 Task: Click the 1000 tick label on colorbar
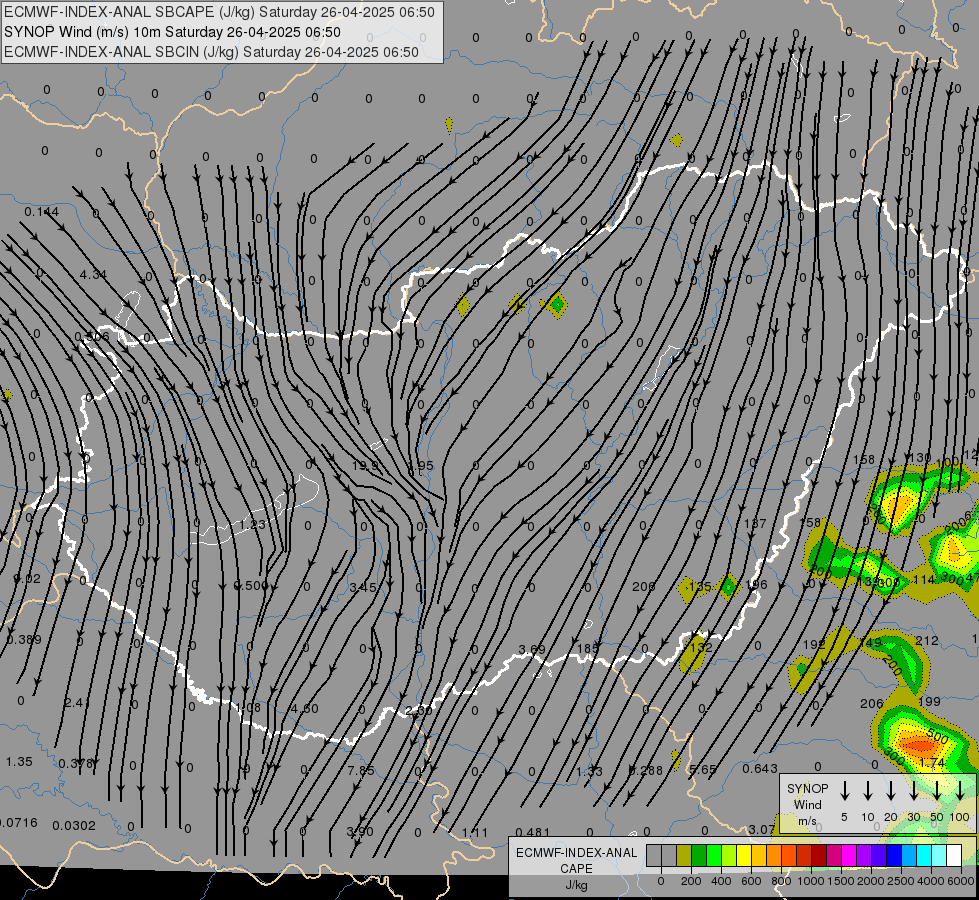tap(810, 881)
